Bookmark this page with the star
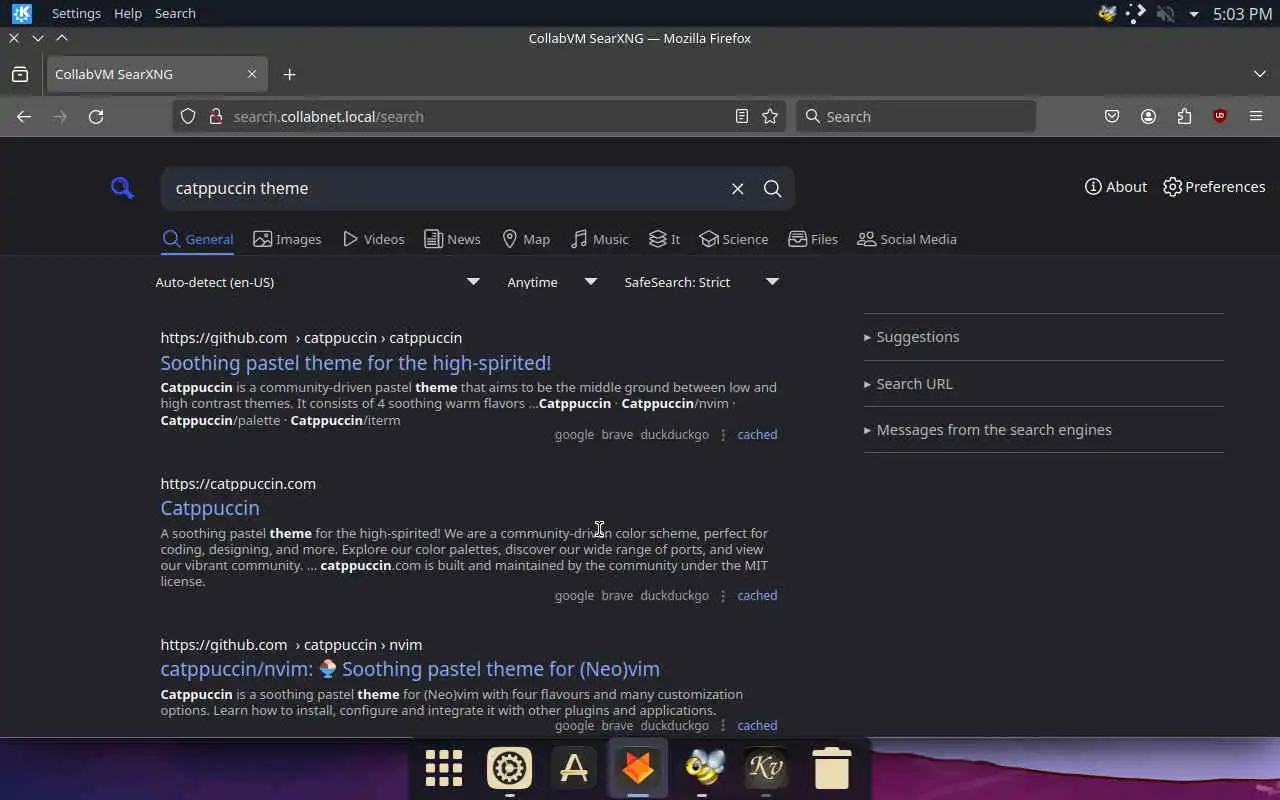 pyautogui.click(x=770, y=116)
